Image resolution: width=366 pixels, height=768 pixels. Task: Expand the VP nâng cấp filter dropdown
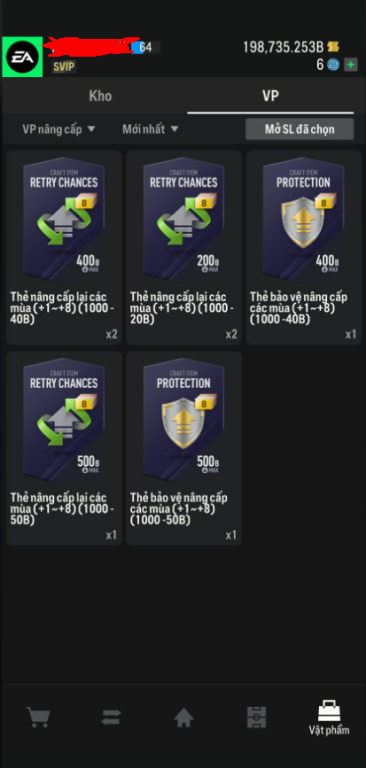tap(59, 129)
